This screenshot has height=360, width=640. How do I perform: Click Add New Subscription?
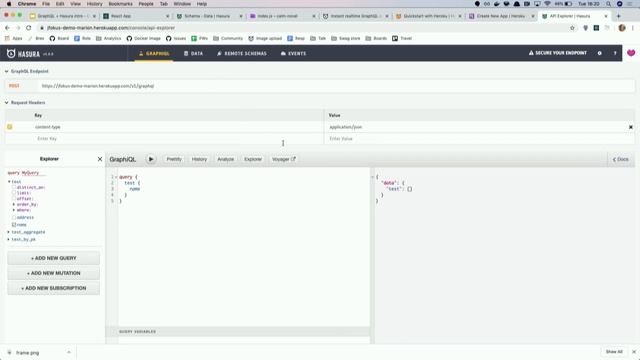[x=53, y=288]
